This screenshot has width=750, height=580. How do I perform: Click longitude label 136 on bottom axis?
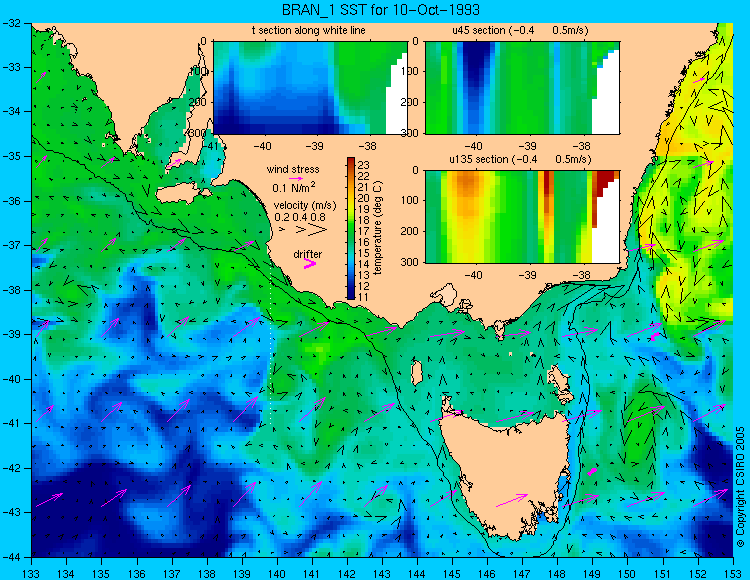tap(136, 574)
